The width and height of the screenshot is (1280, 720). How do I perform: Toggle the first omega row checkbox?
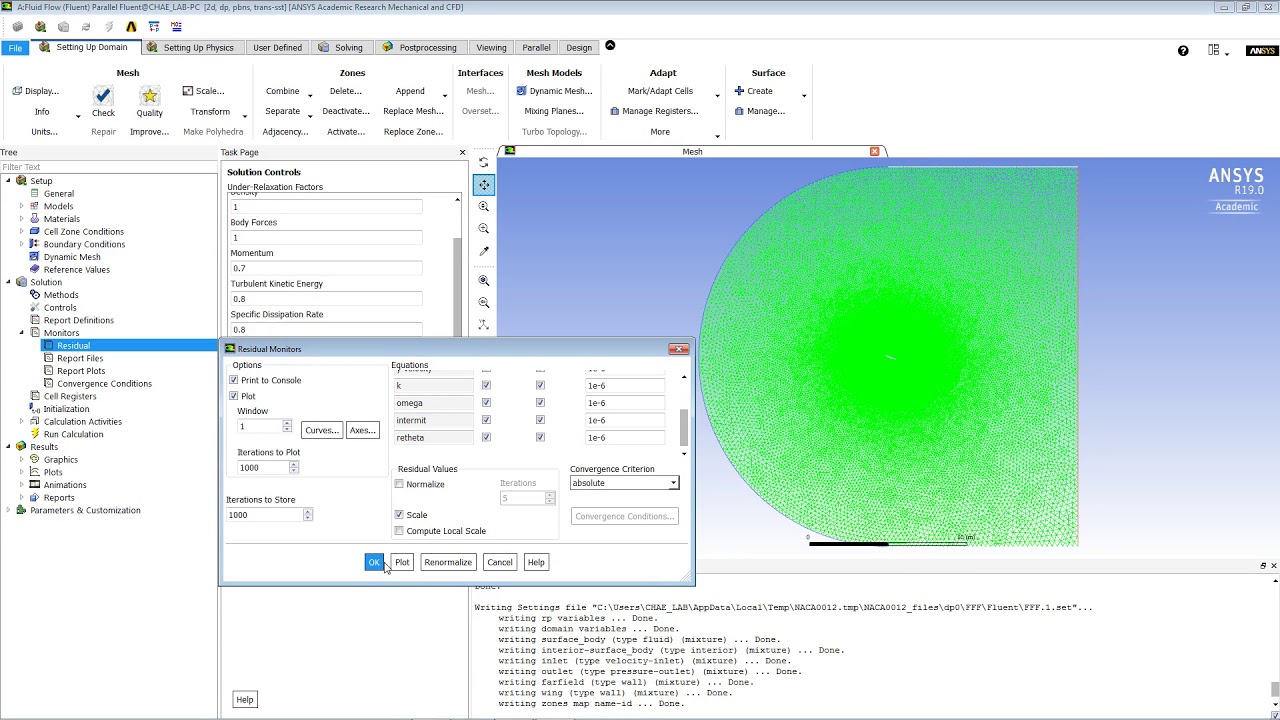pos(486,403)
